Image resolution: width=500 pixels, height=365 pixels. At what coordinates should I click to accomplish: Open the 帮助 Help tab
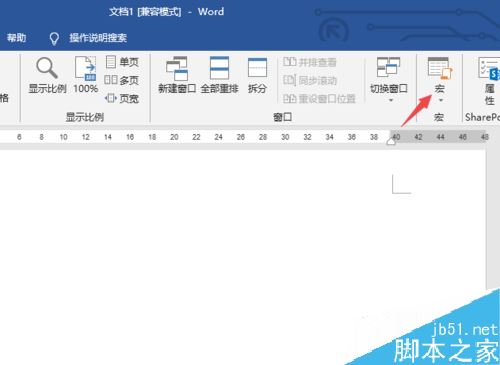(16, 38)
